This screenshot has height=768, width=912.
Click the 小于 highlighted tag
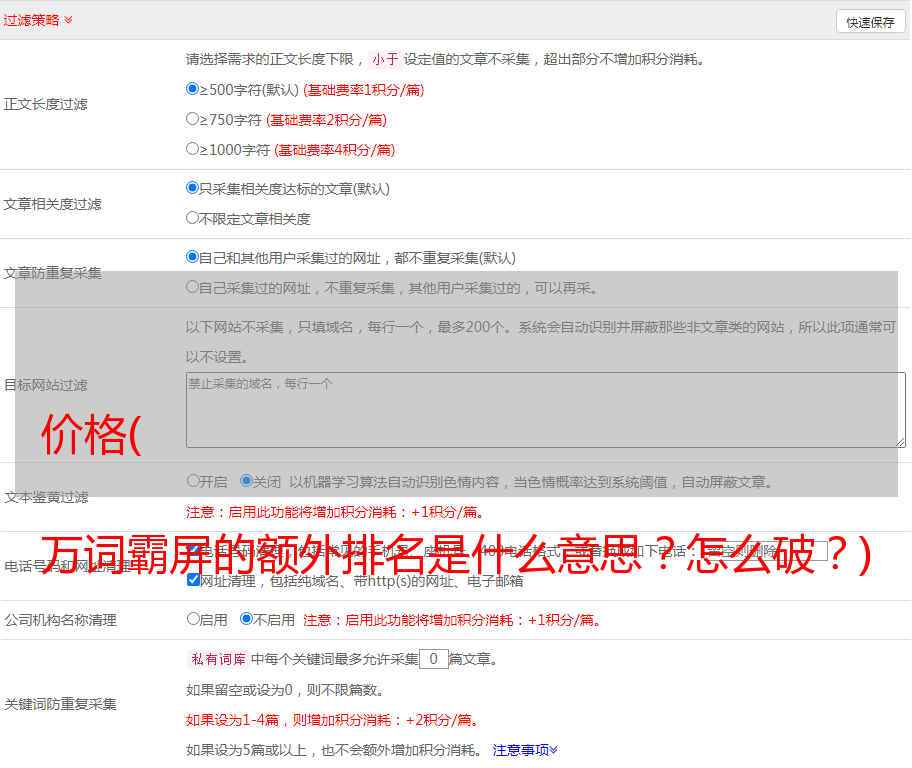[385, 59]
